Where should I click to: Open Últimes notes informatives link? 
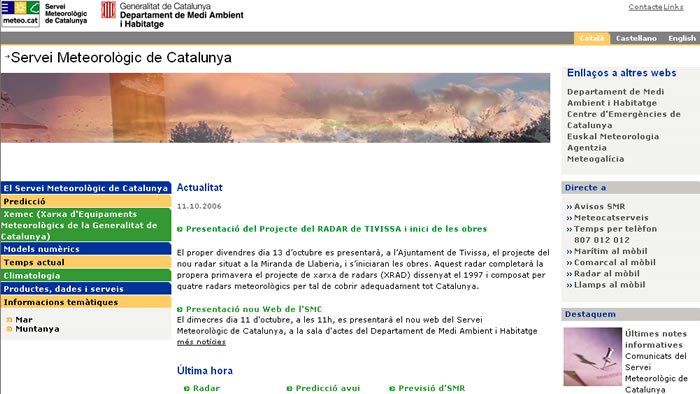click(656, 339)
